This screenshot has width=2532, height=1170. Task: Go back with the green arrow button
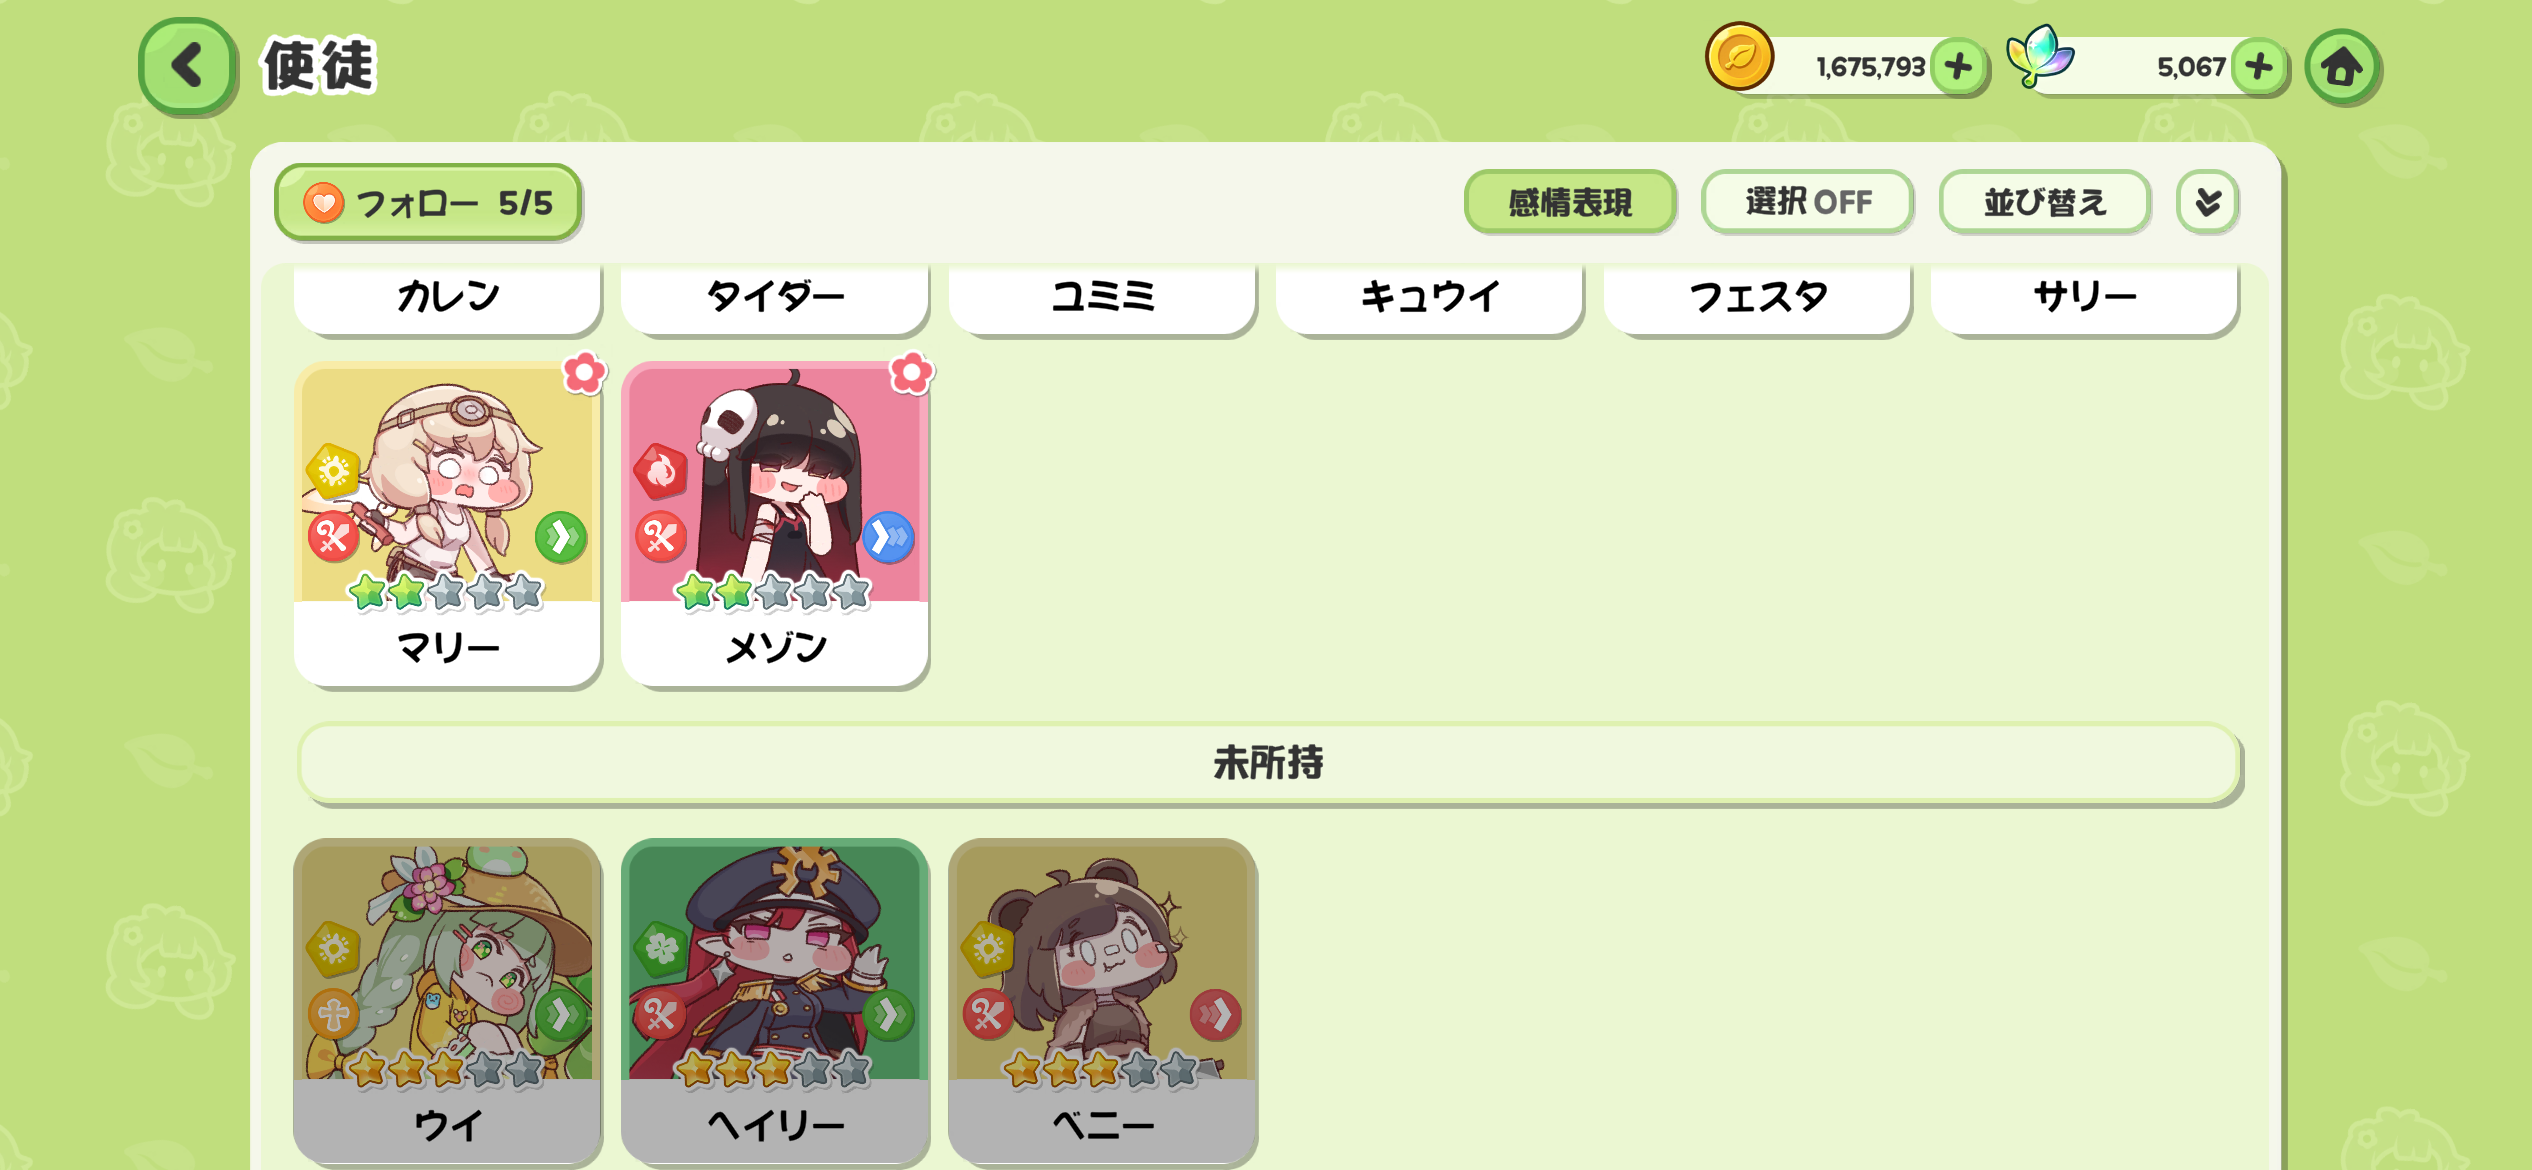(188, 67)
